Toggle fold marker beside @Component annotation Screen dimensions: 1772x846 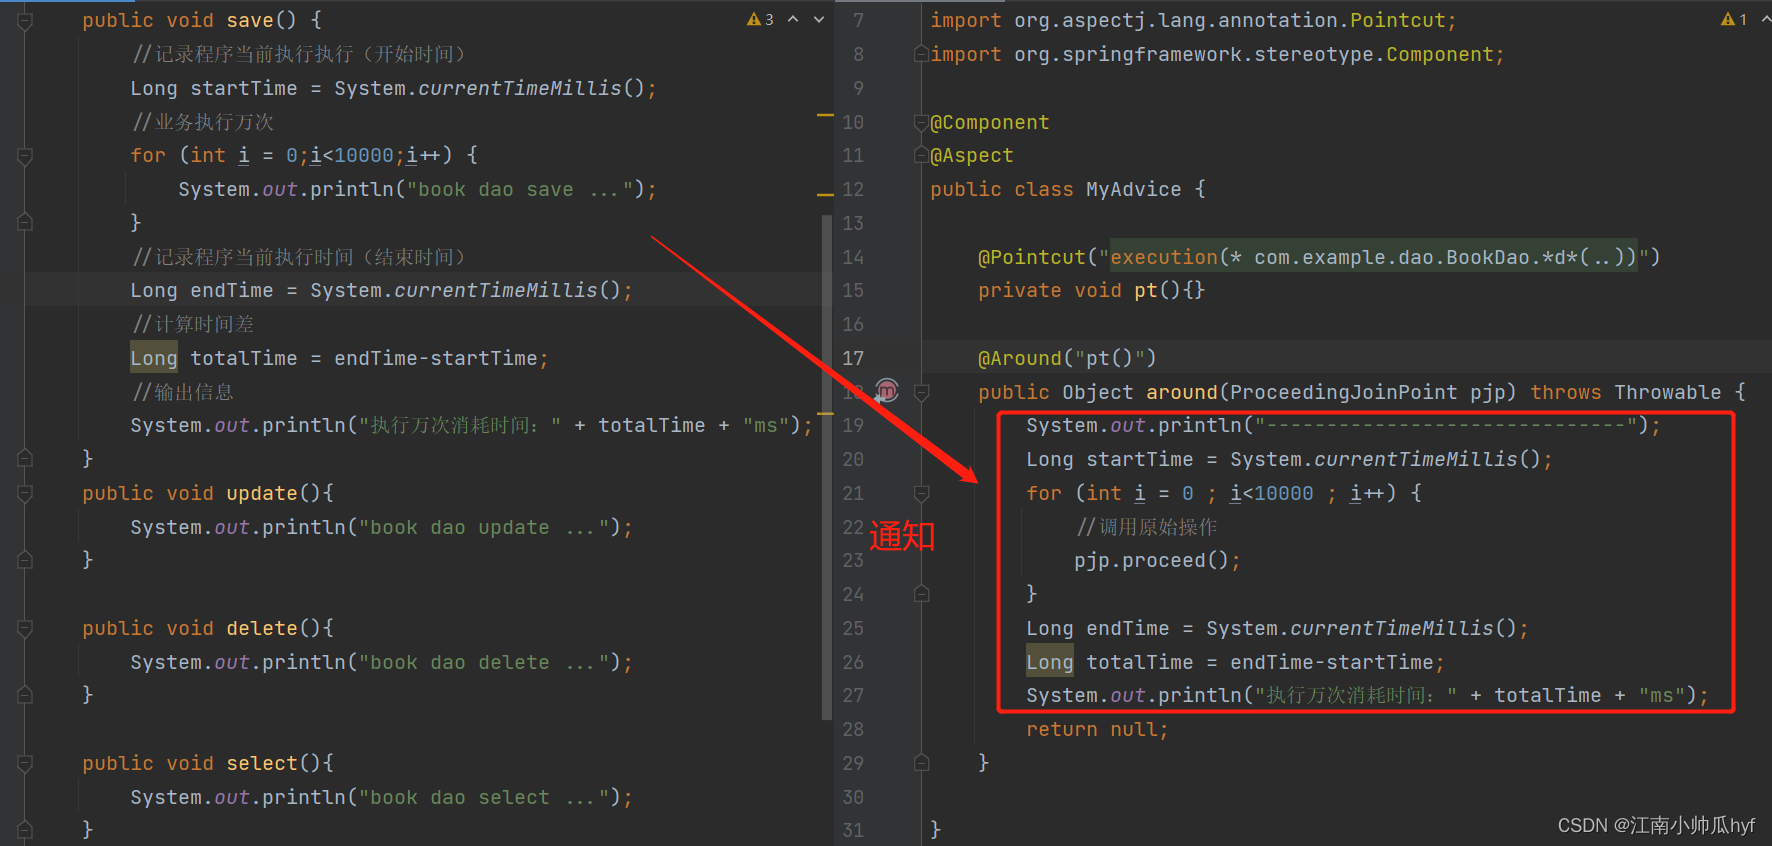pos(922,122)
